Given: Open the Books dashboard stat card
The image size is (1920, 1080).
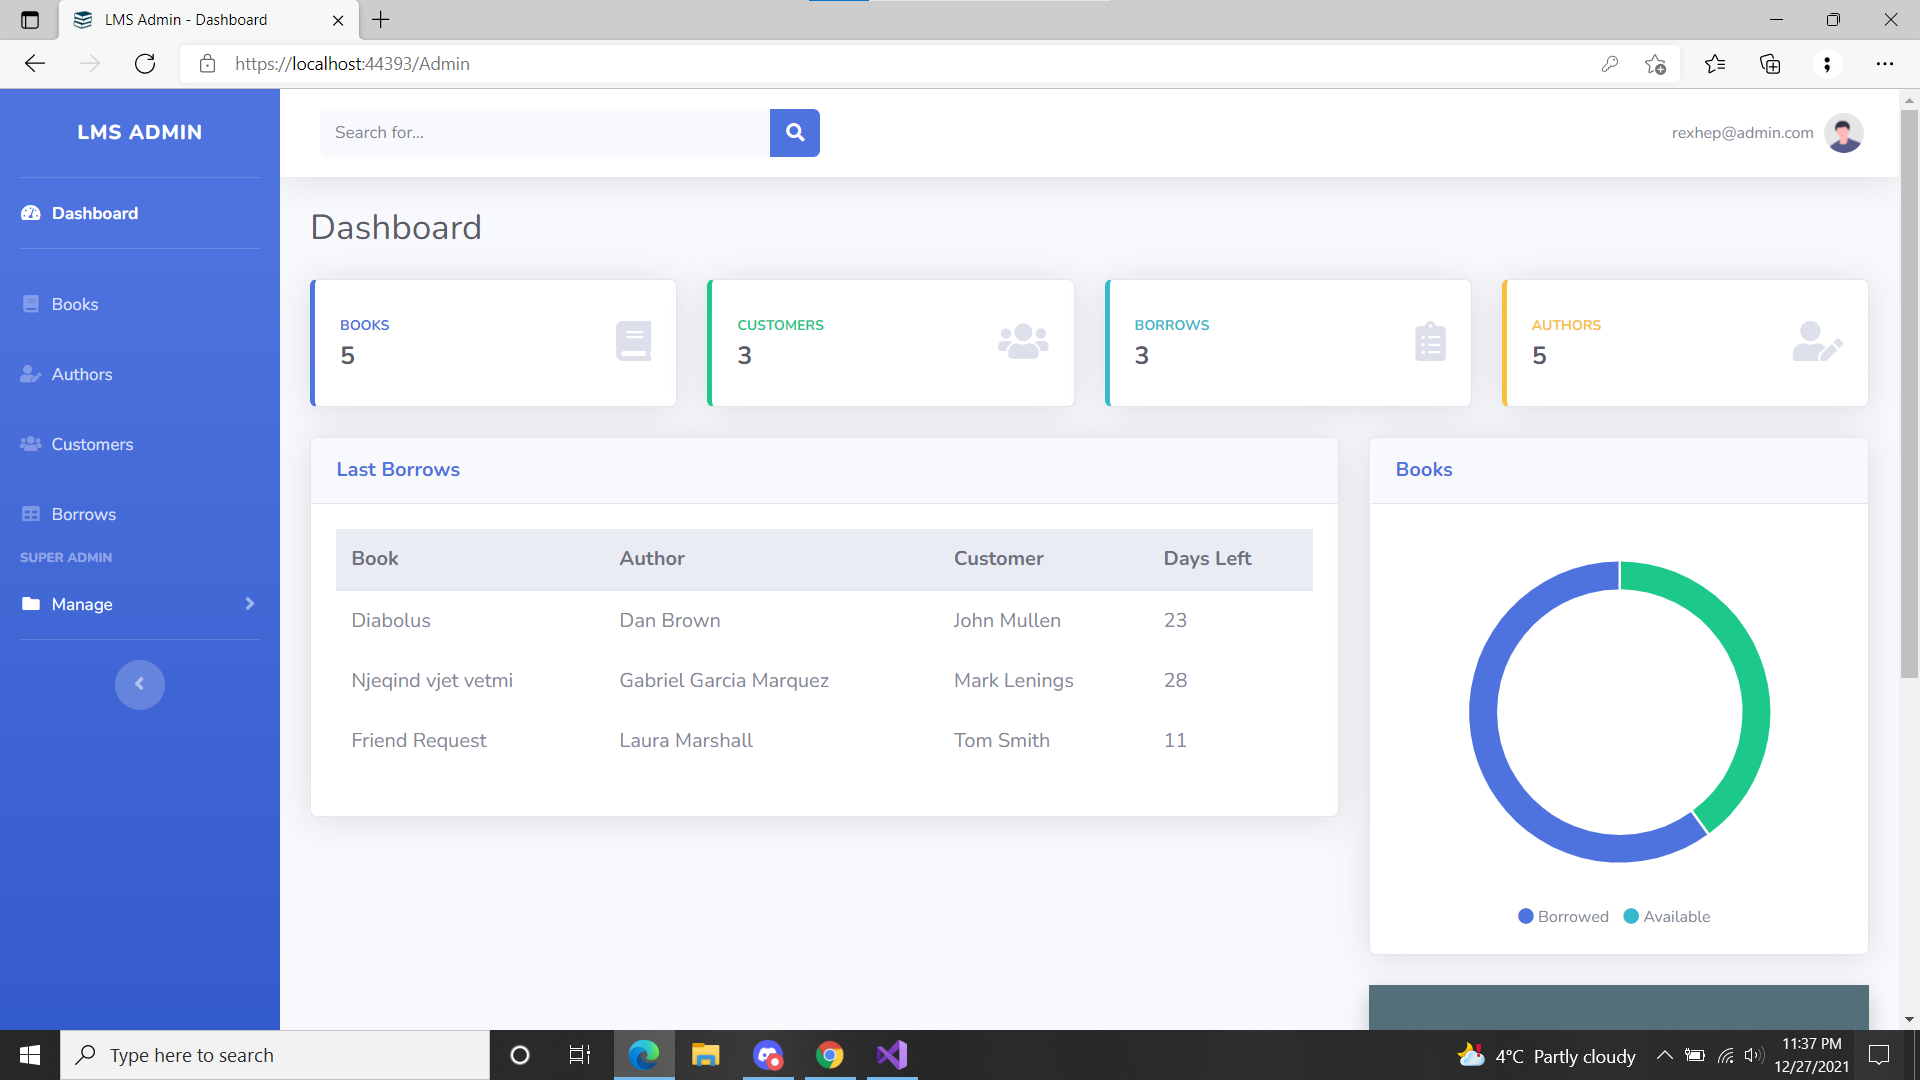Looking at the screenshot, I should [x=495, y=342].
